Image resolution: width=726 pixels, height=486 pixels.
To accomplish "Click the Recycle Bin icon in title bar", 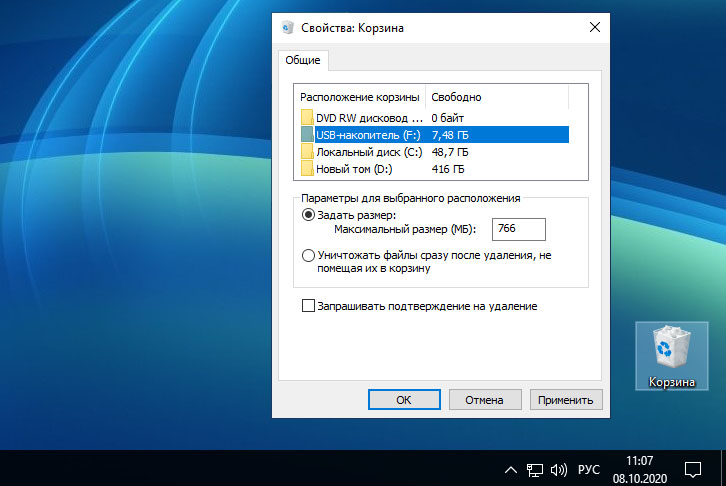I will click(x=288, y=28).
